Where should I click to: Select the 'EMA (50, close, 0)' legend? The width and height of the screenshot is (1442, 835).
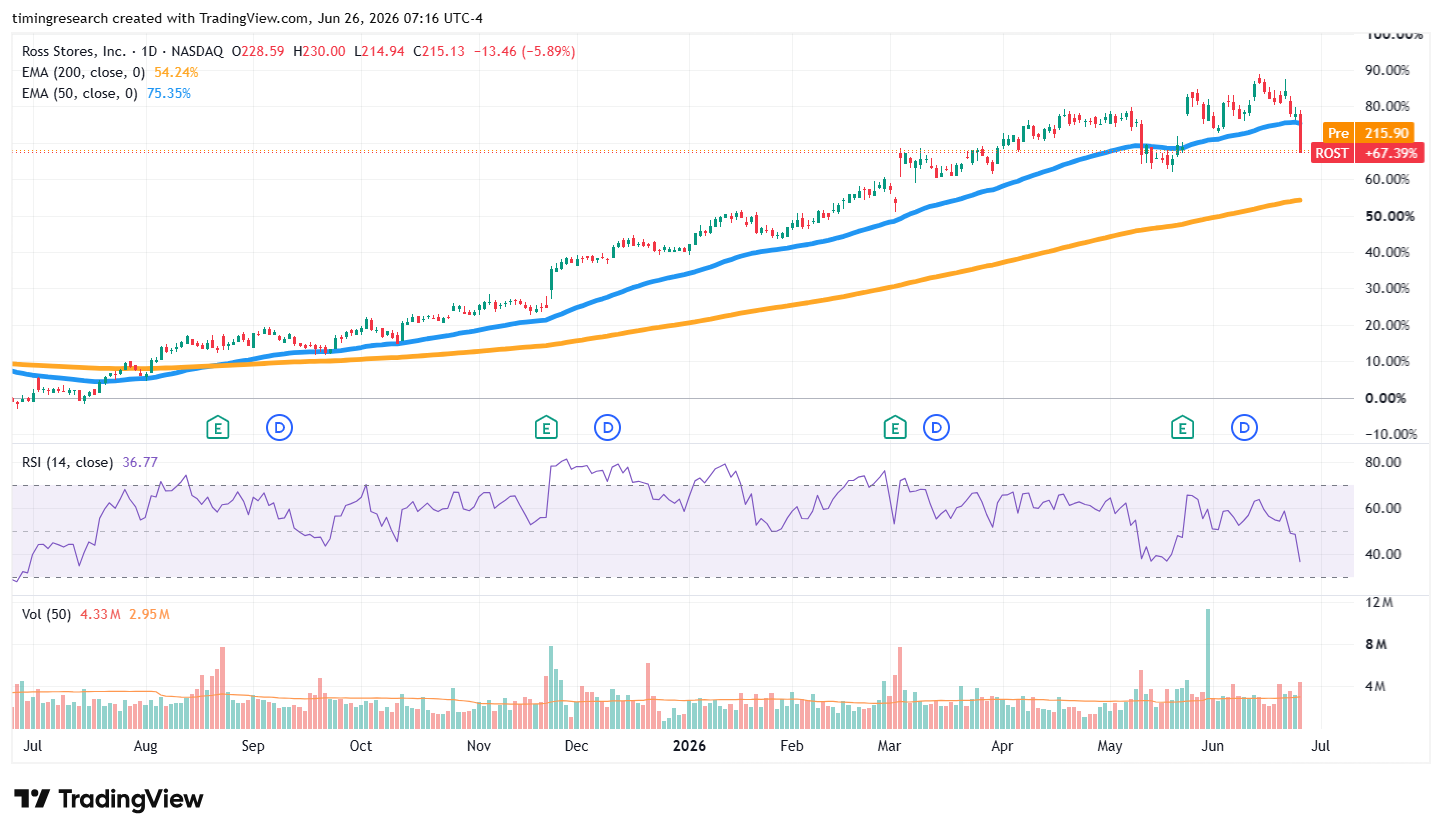[80, 93]
